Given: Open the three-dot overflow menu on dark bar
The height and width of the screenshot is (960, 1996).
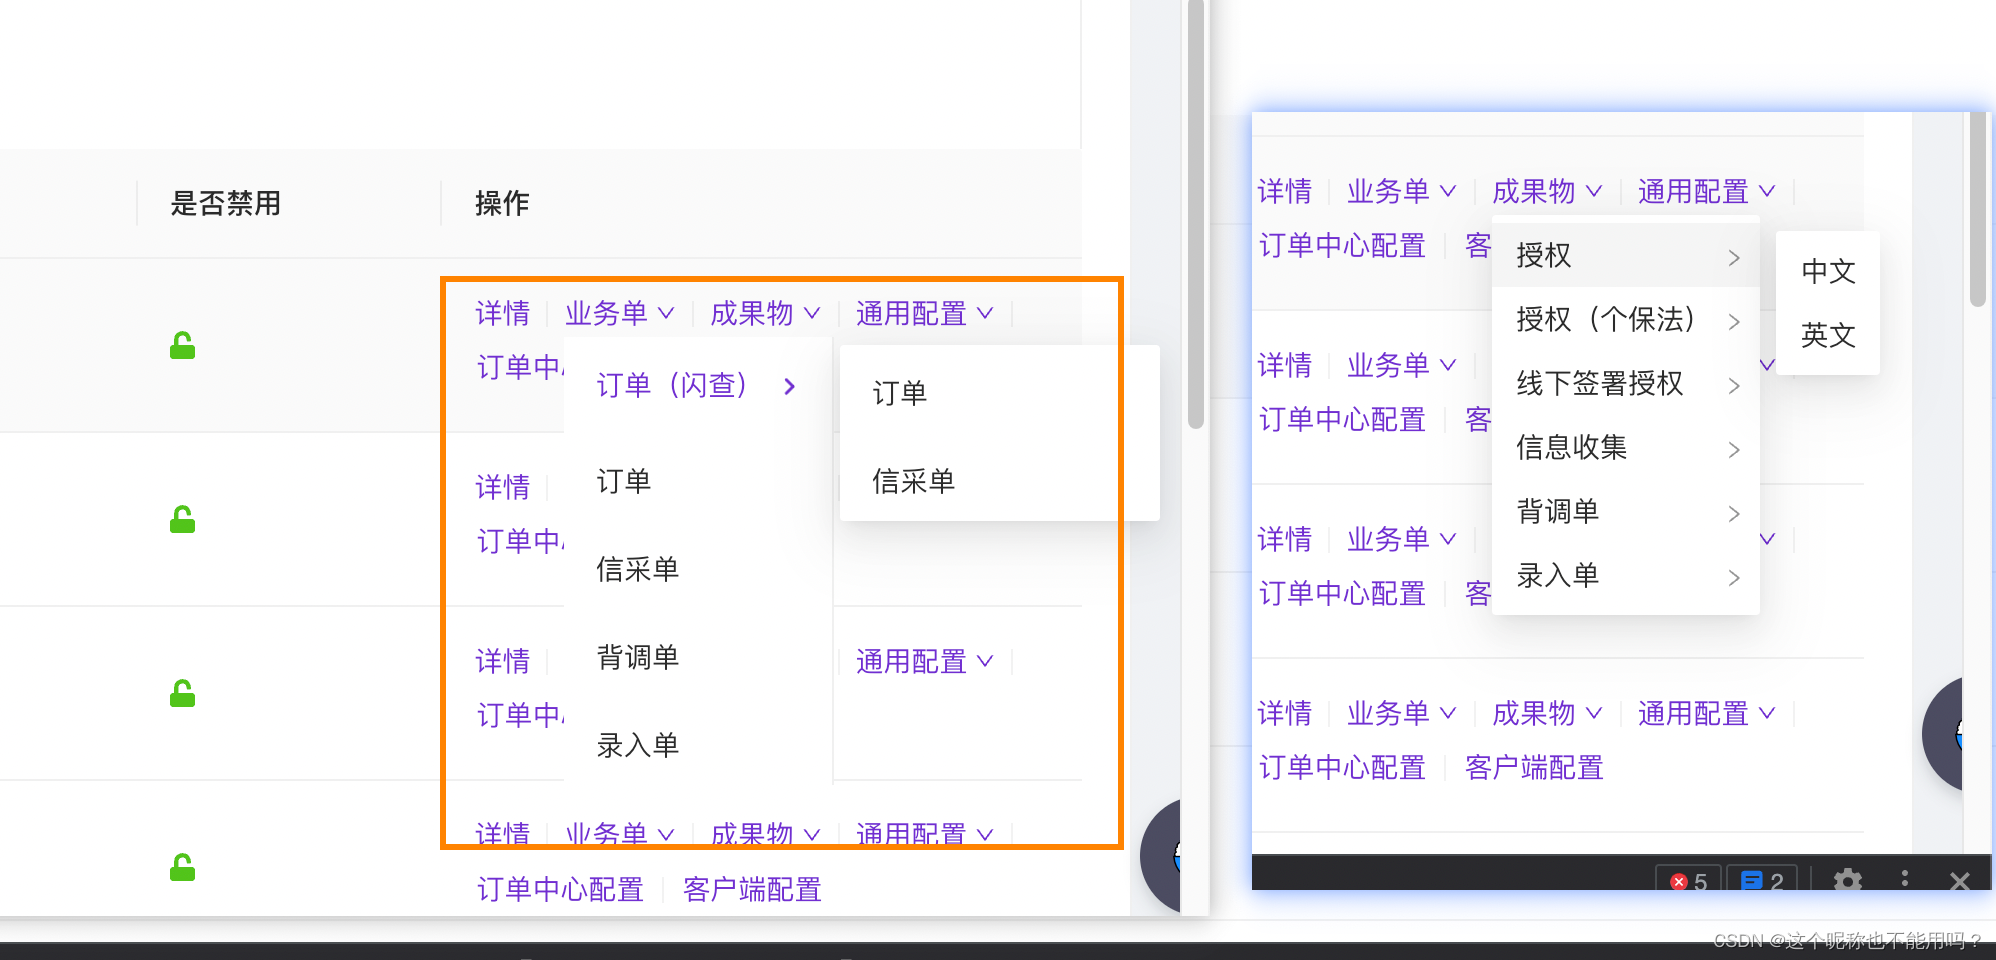Looking at the screenshot, I should point(1904,881).
